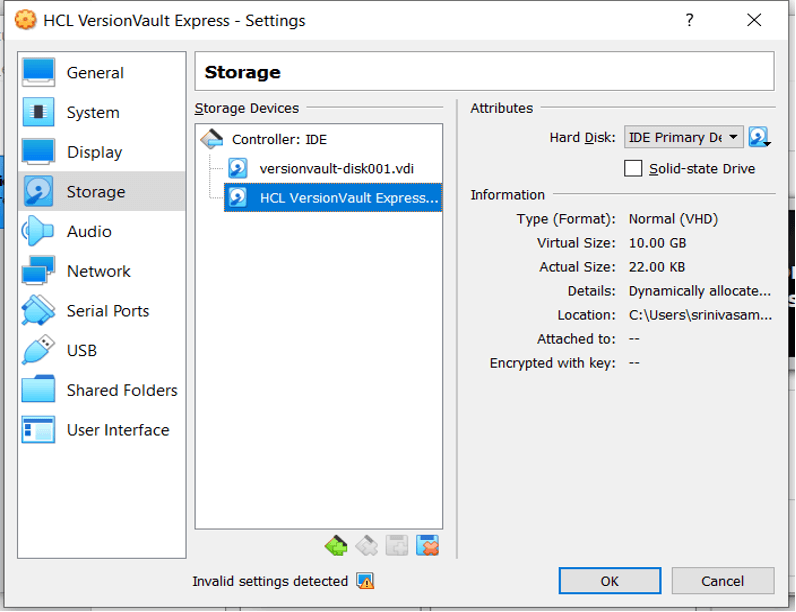
Task: Click the Hard Disk label
Action: point(582,138)
